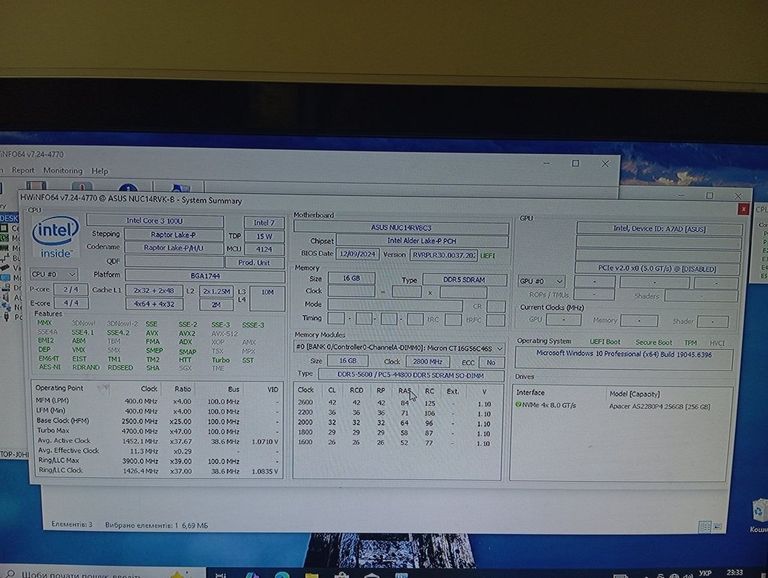The image size is (768, 578).
Task: Click the UKR language indicator in taskbar
Action: 706,572
